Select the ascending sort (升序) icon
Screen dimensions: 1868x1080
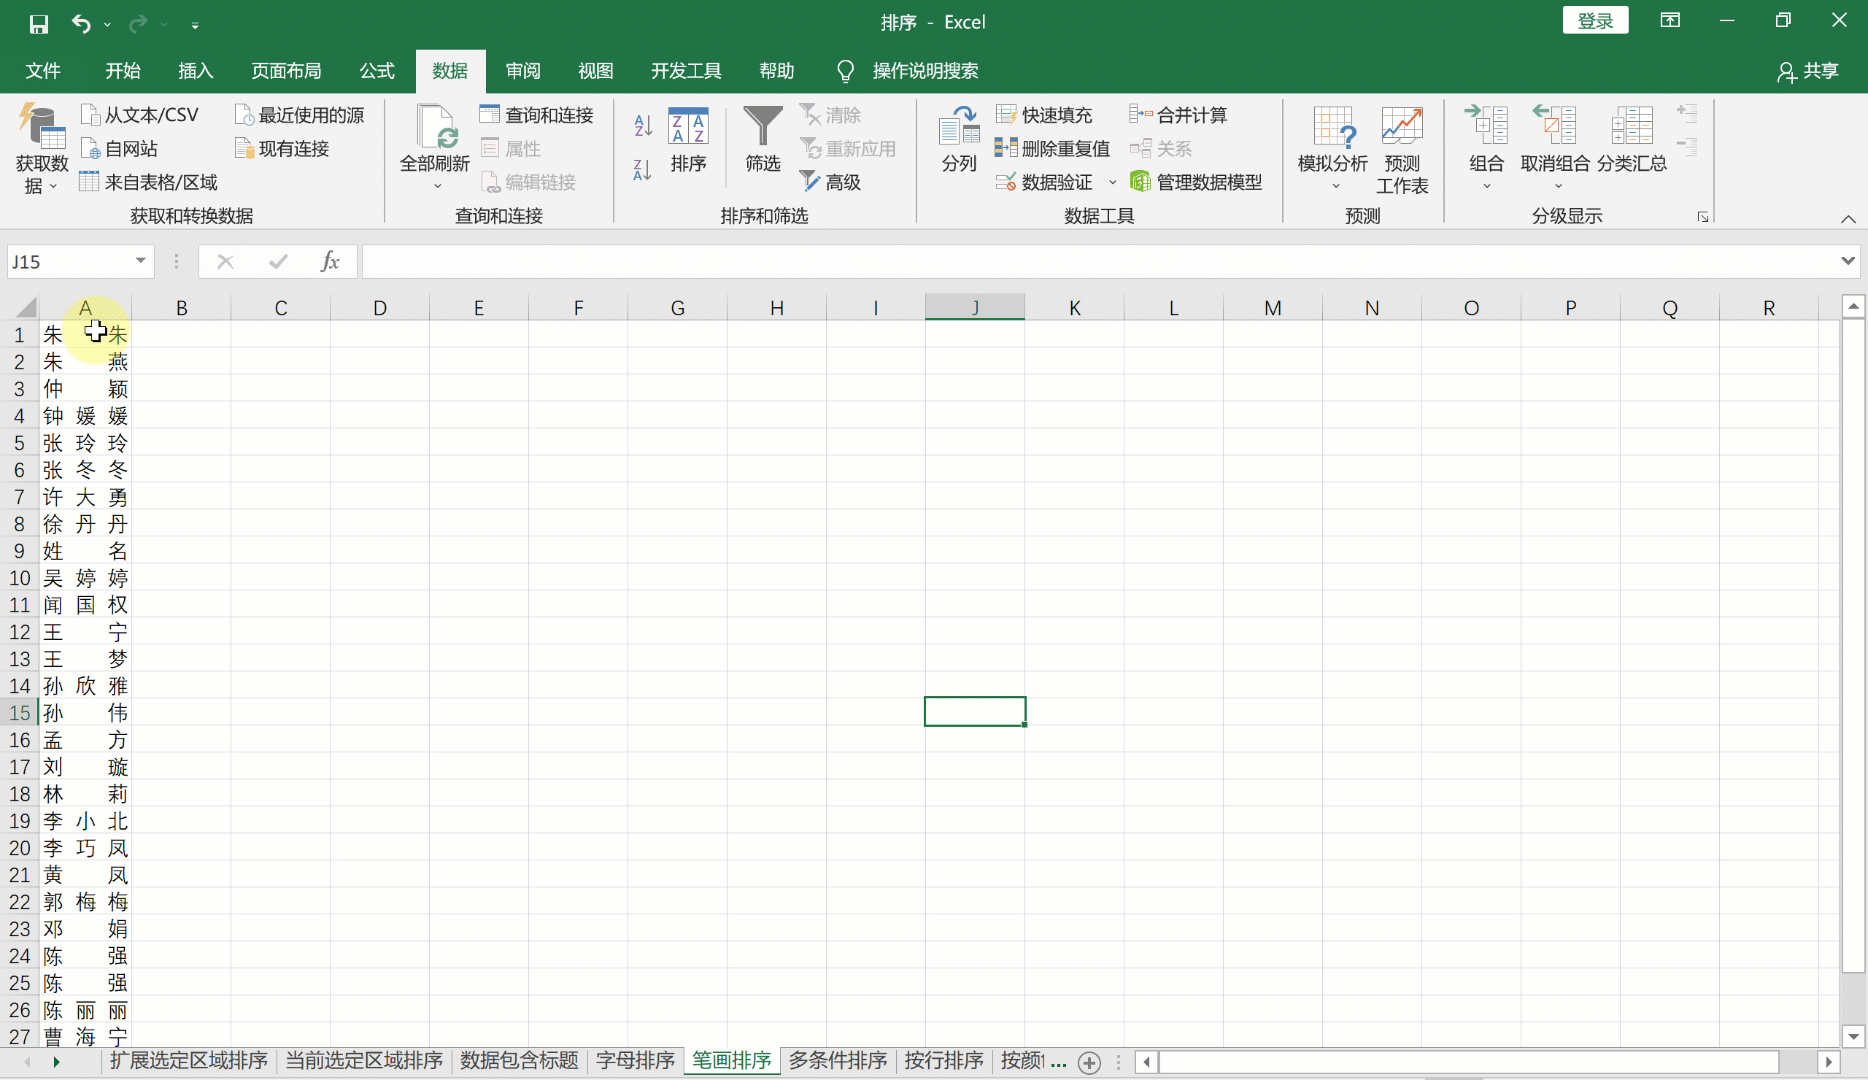point(641,126)
